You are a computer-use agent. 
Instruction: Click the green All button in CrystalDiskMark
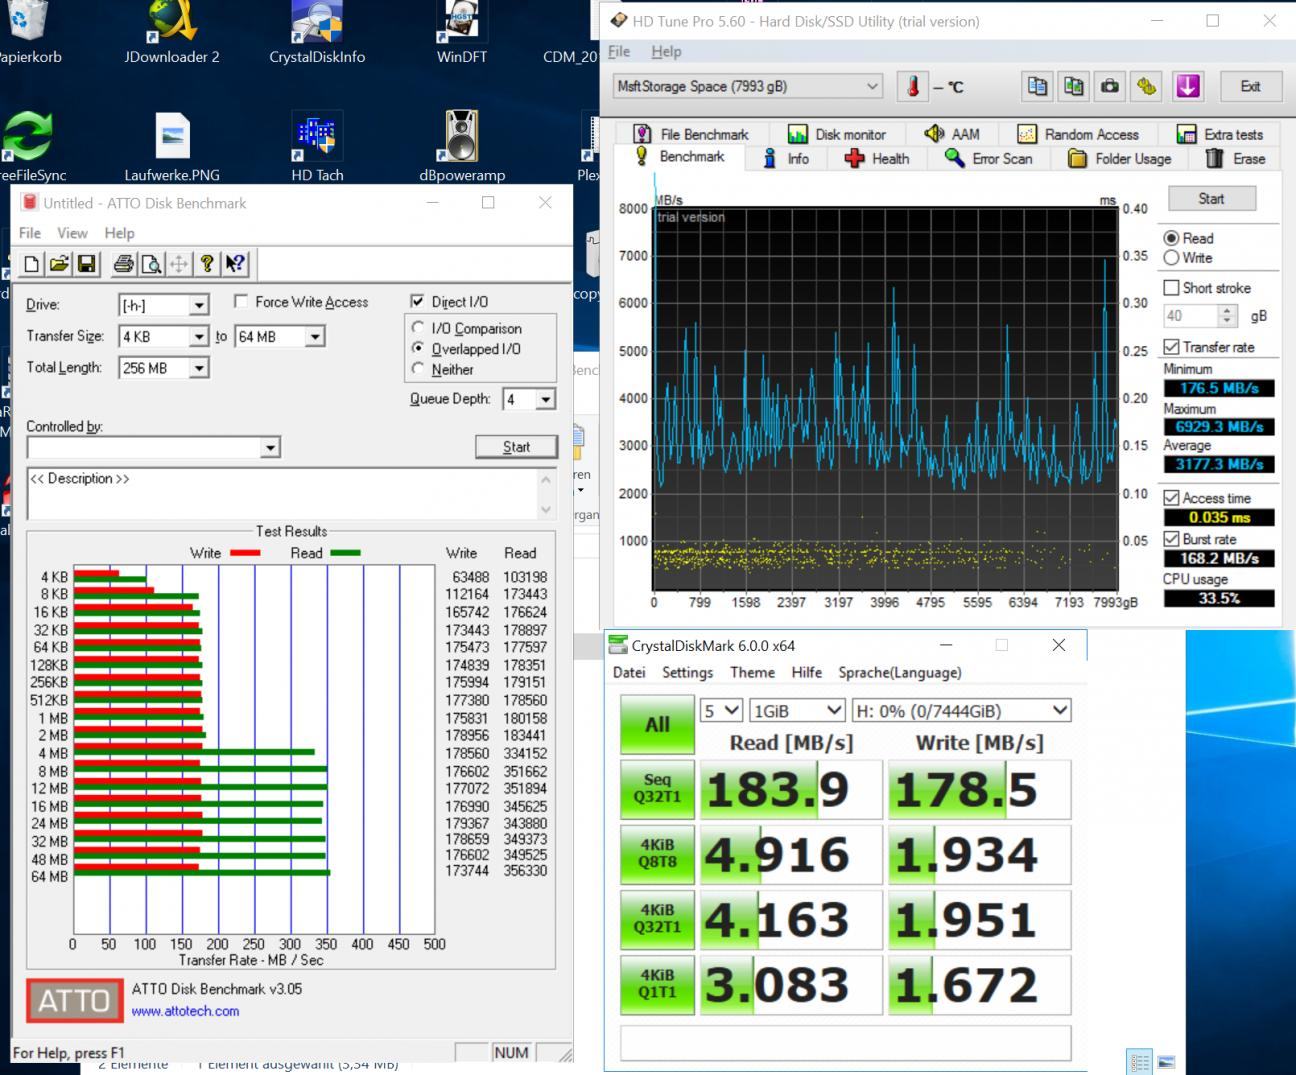657,724
